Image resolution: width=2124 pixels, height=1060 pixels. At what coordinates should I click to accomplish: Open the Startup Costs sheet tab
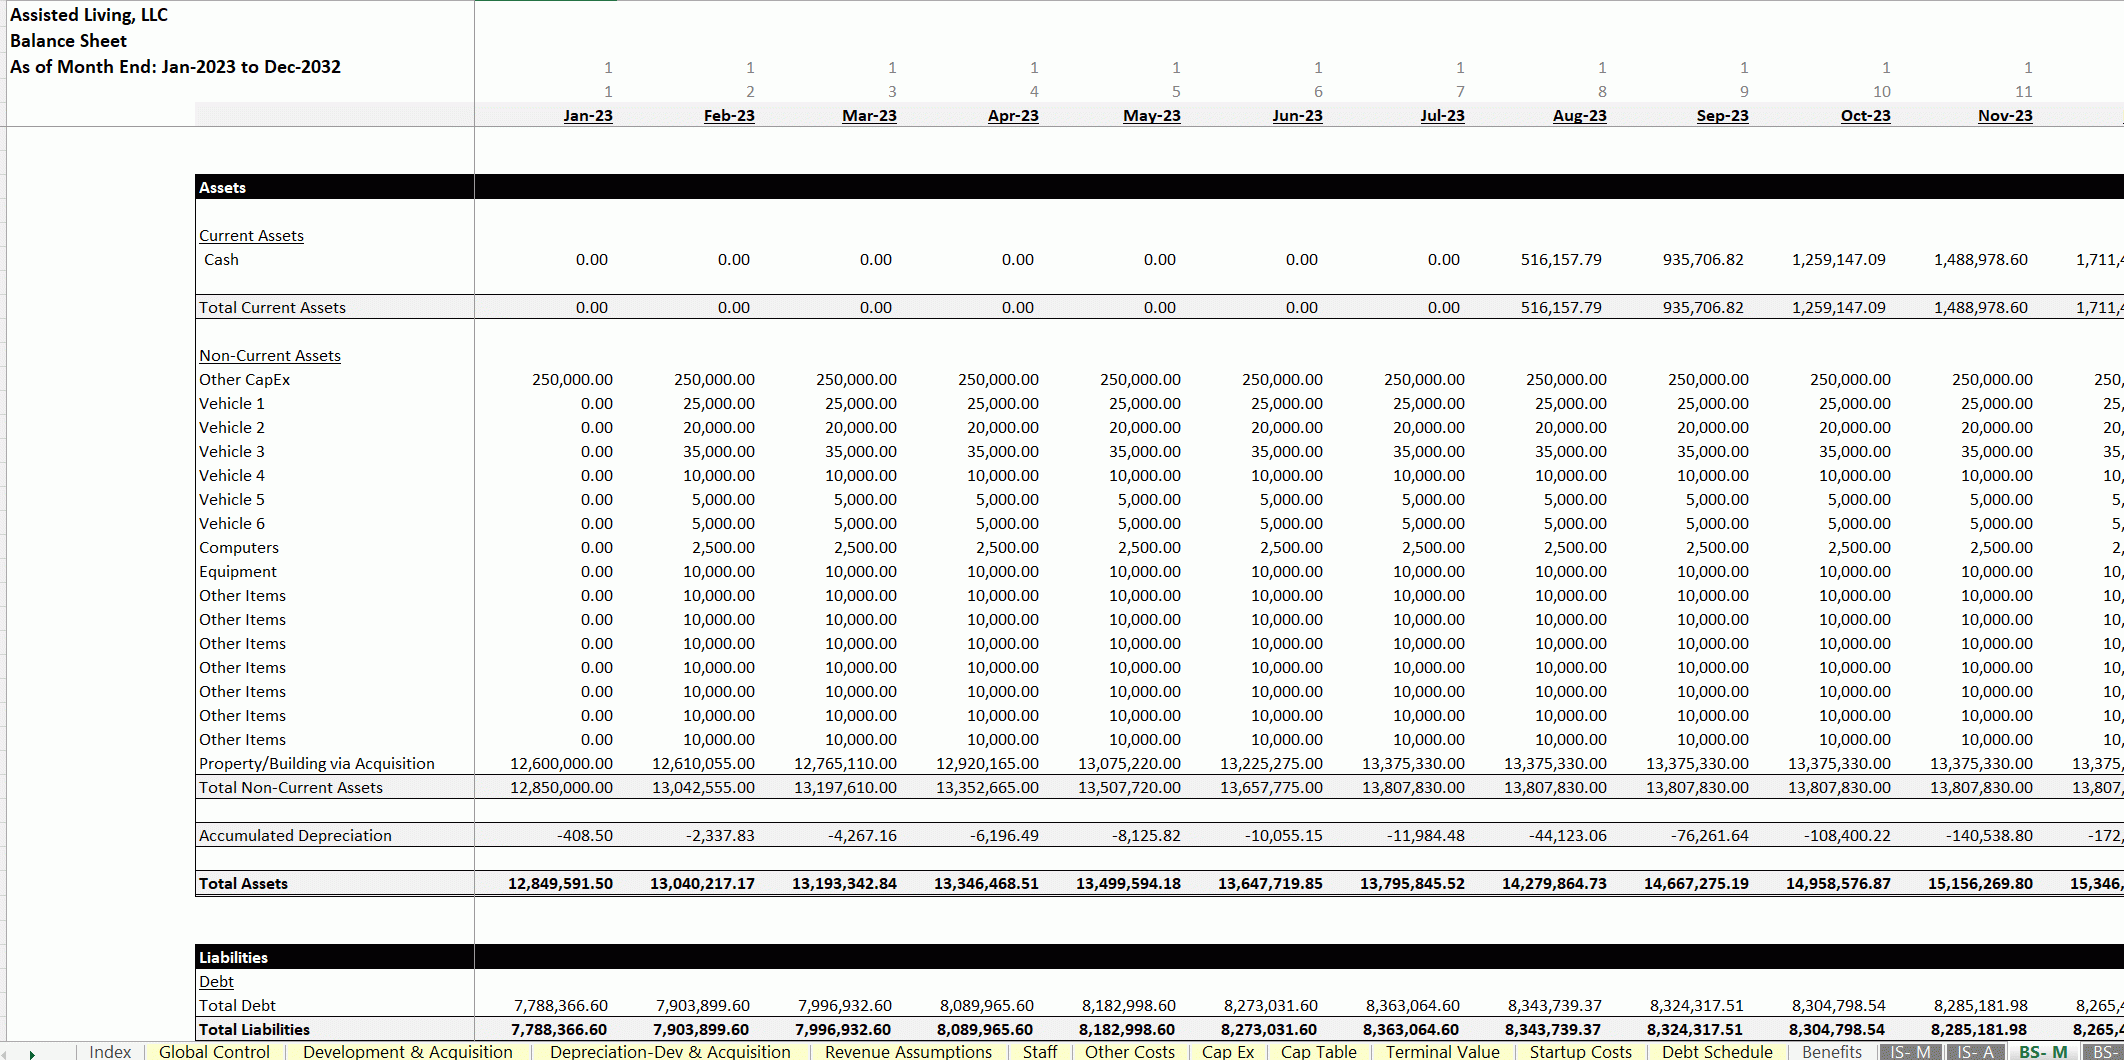tap(1580, 1052)
